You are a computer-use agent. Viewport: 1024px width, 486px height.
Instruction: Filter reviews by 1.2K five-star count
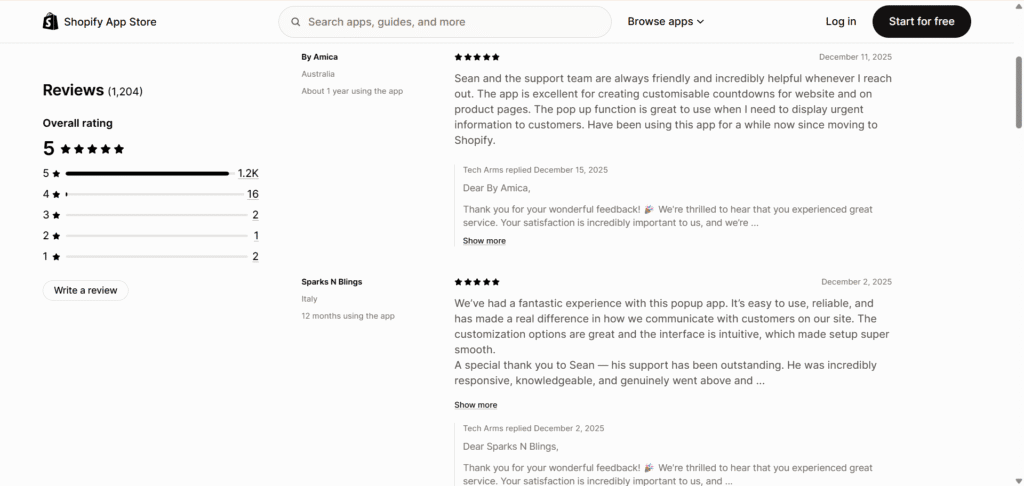(x=248, y=173)
